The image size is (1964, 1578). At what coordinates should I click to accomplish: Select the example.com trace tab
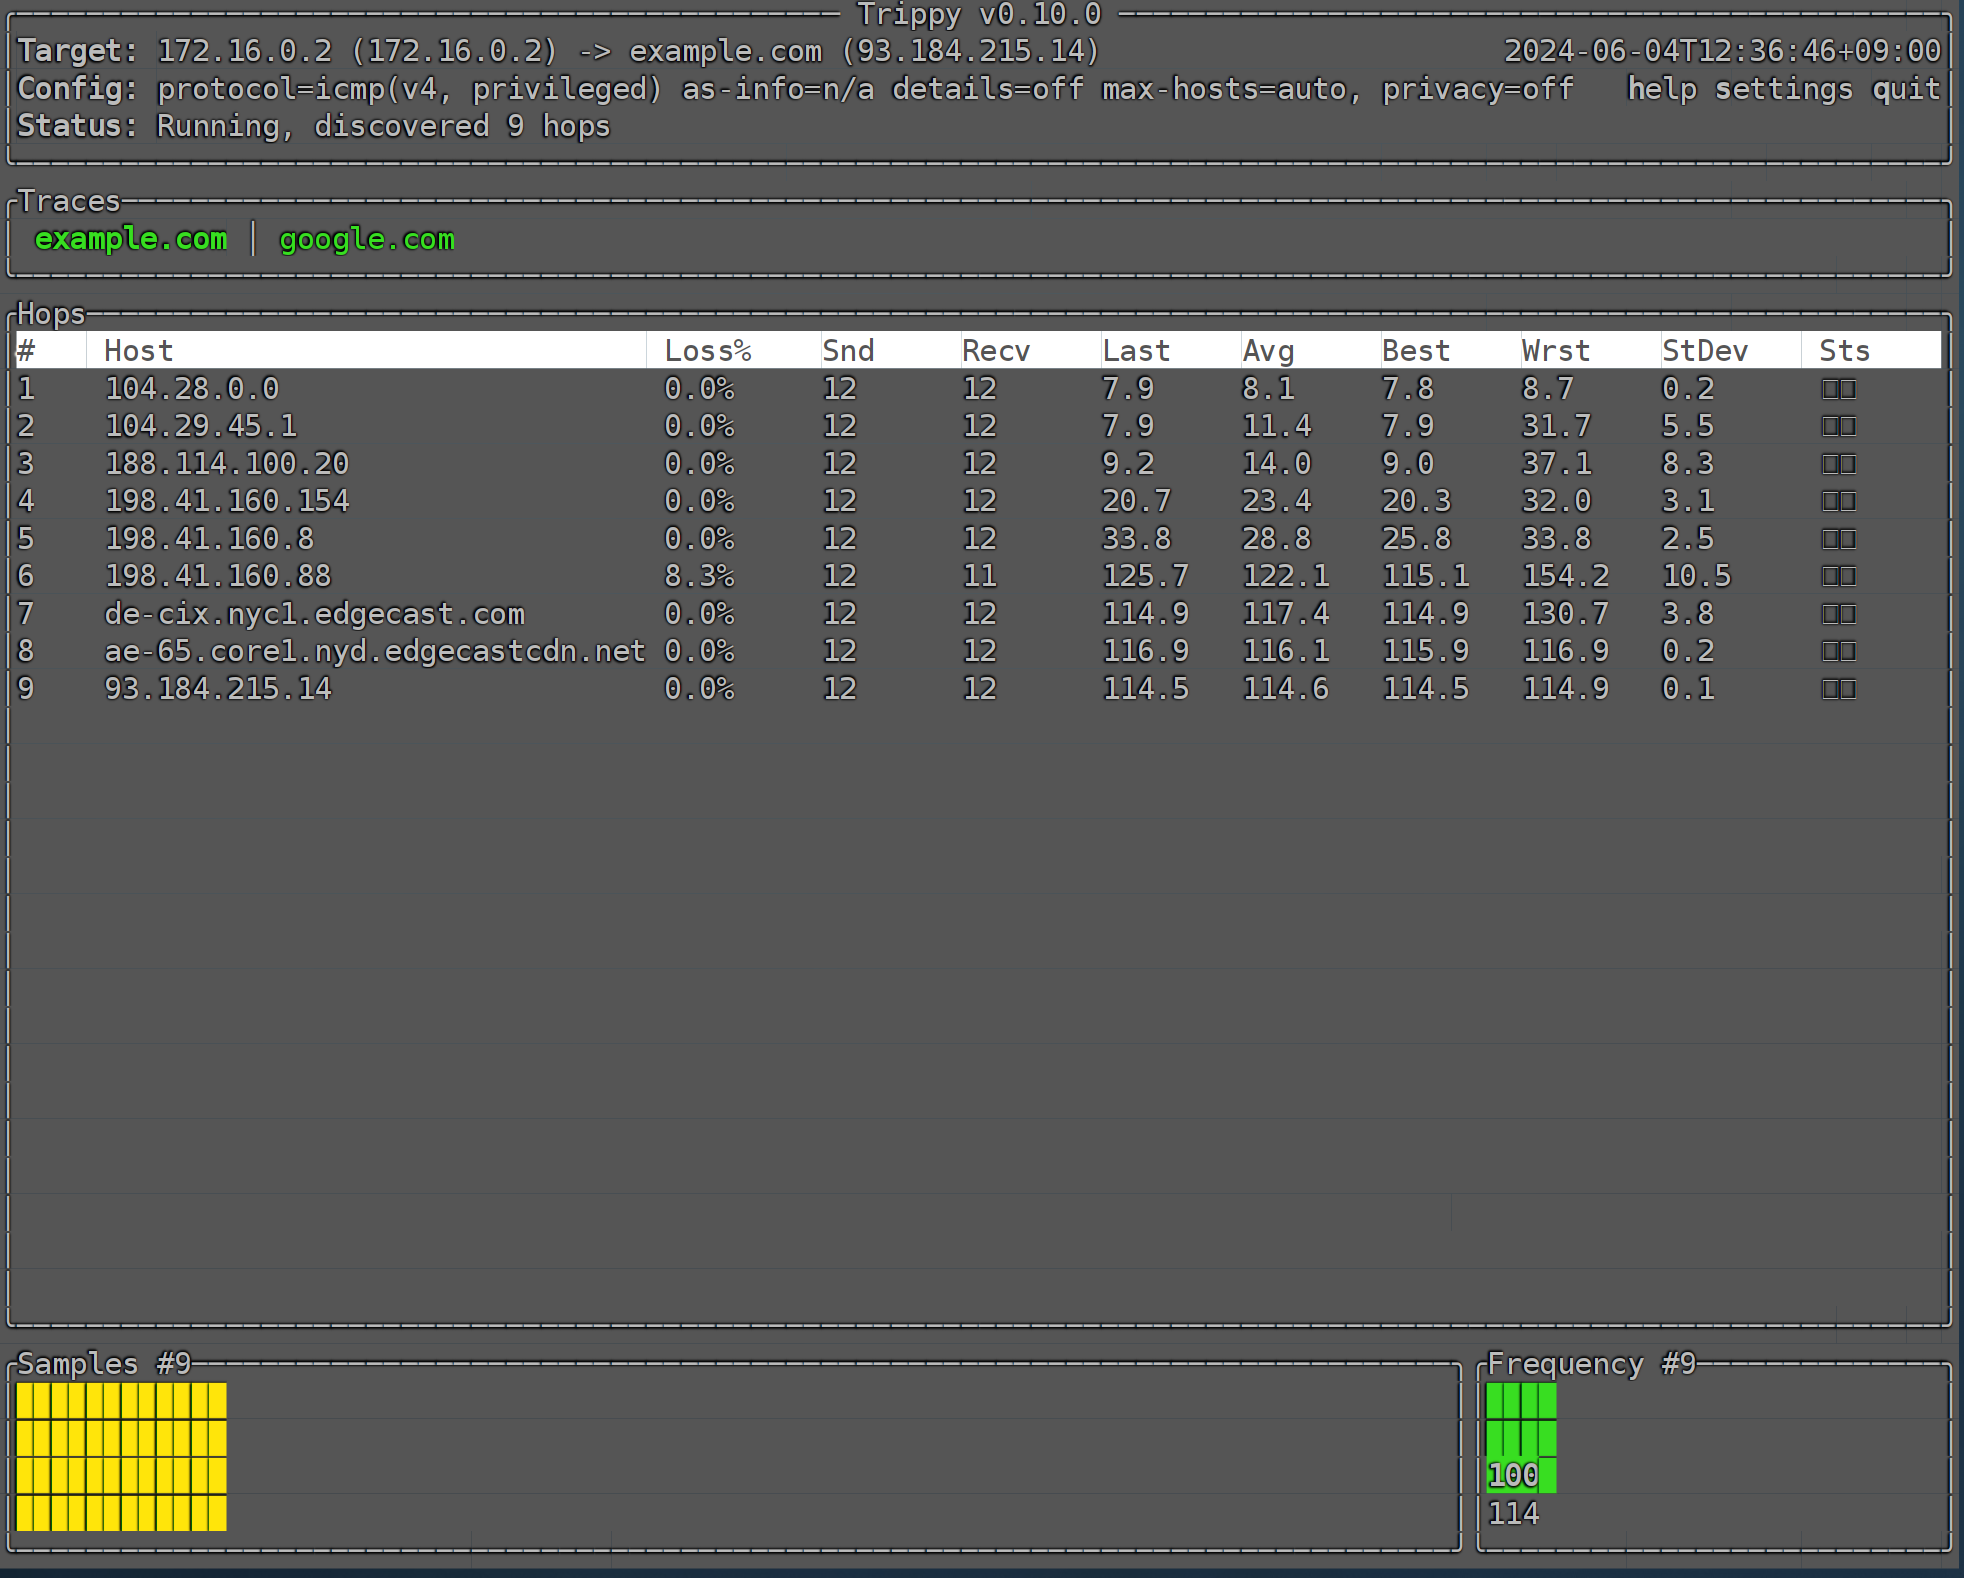[131, 239]
